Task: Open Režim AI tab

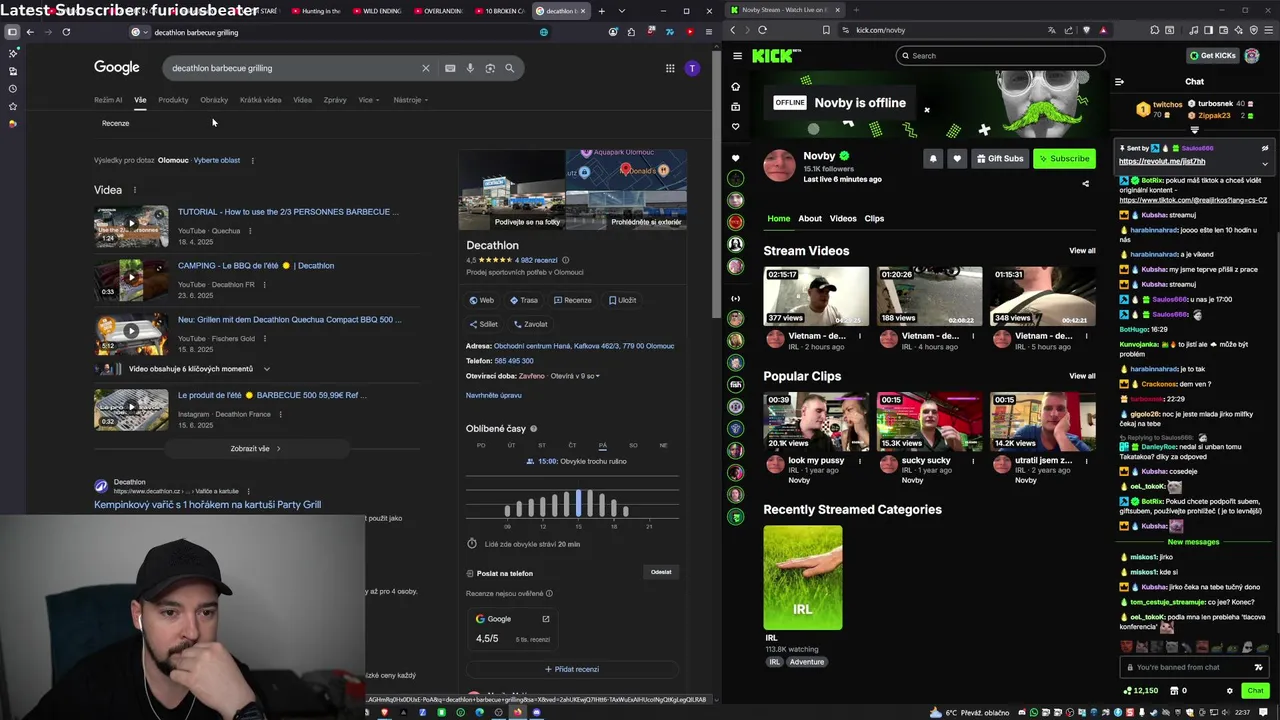Action: (x=108, y=100)
